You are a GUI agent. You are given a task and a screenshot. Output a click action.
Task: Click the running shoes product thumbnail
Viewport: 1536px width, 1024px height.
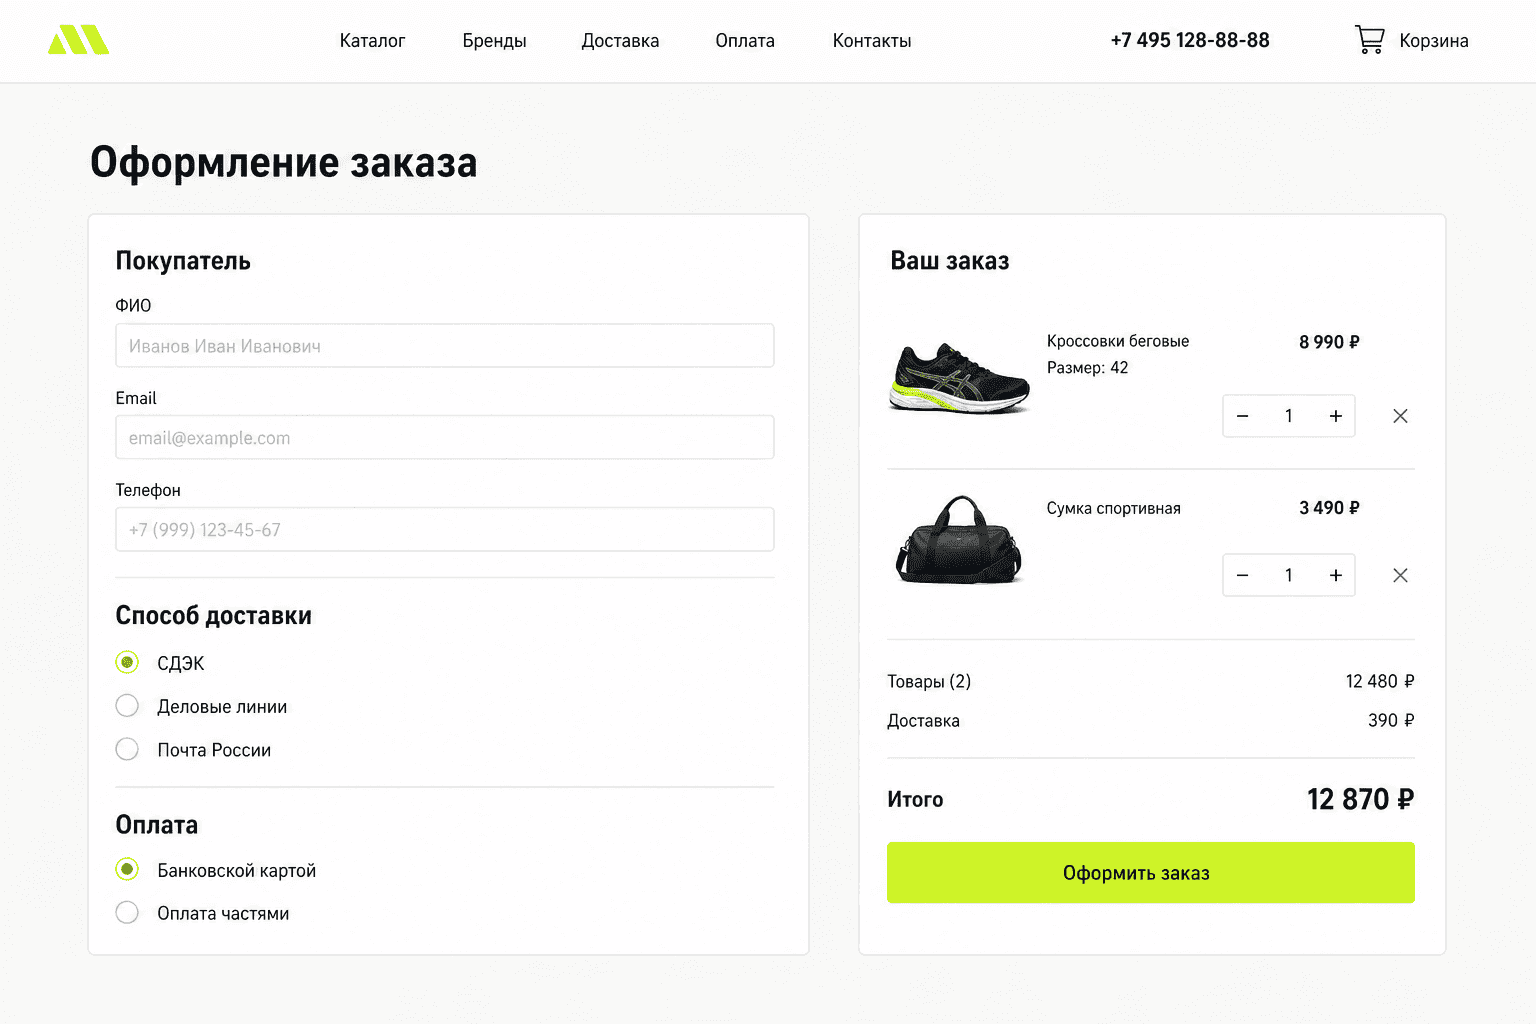click(x=959, y=378)
